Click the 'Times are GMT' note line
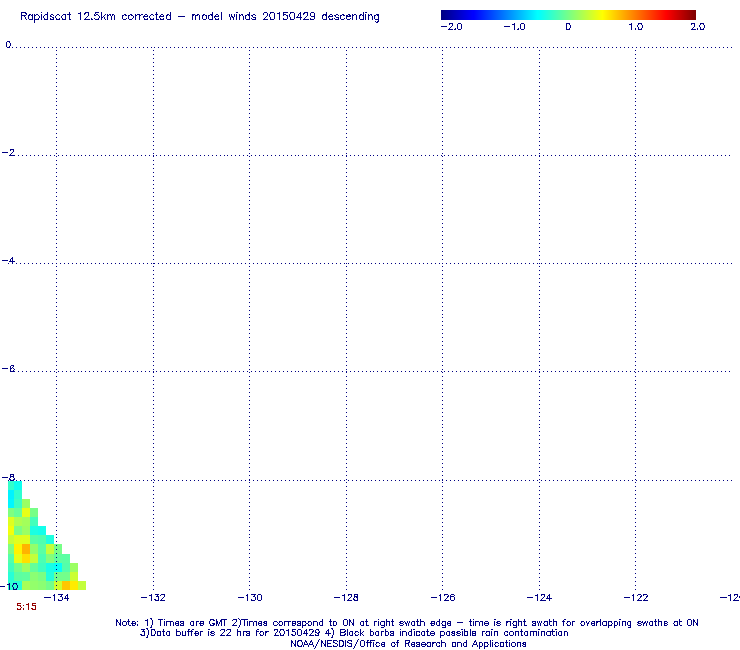The image size is (740, 650). (407, 623)
